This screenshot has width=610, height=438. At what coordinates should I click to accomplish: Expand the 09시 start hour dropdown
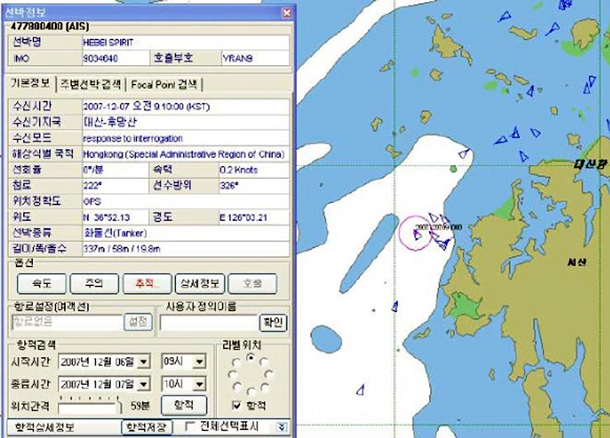tap(197, 361)
